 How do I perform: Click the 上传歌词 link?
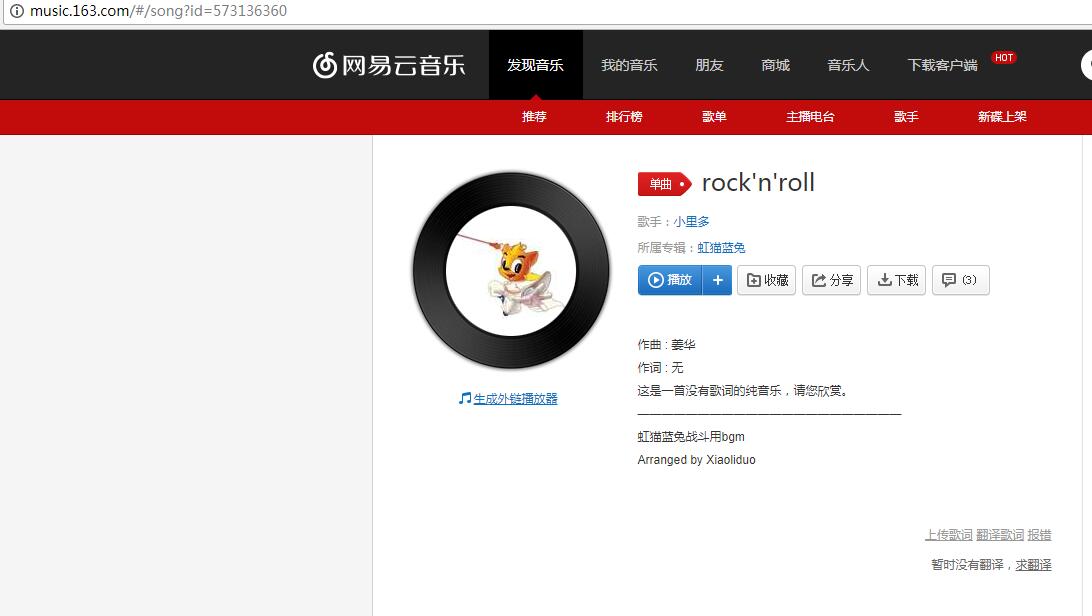pyautogui.click(x=949, y=535)
